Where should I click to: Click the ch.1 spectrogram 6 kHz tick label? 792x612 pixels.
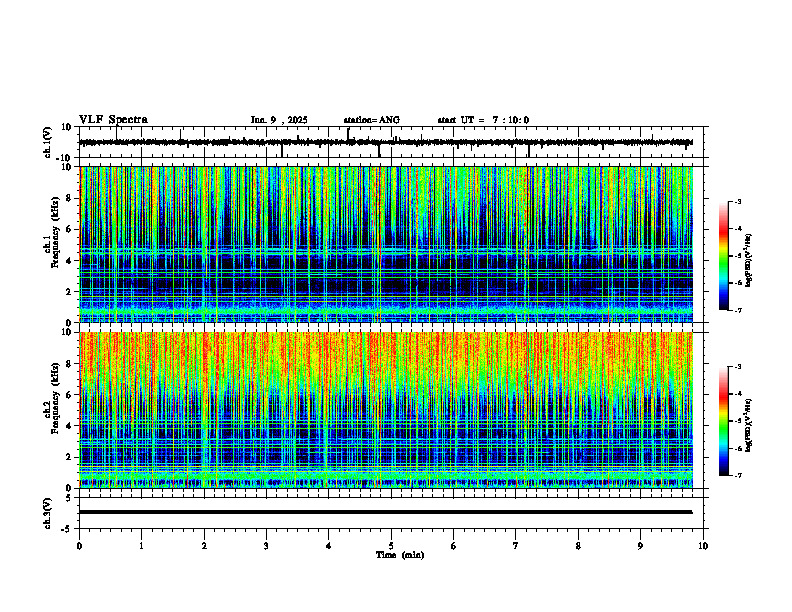[x=69, y=230]
